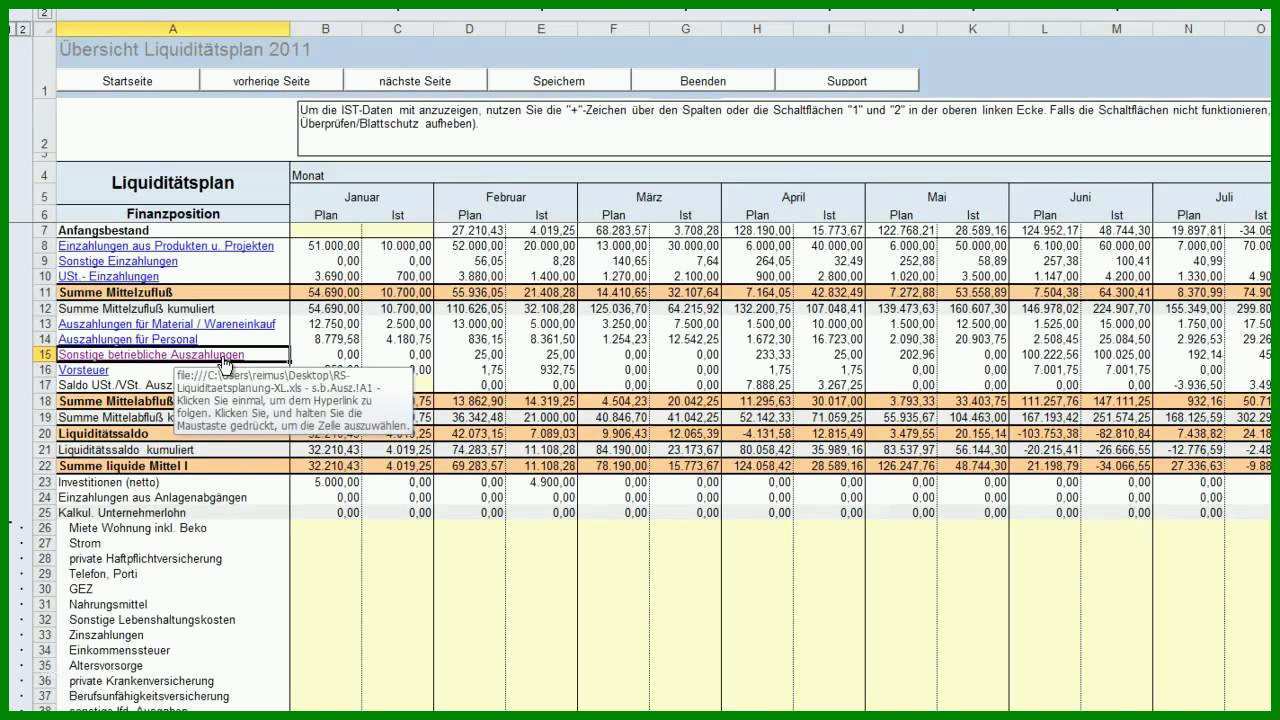
Task: Open the USt. - Einzahlungen link
Action: pos(108,277)
